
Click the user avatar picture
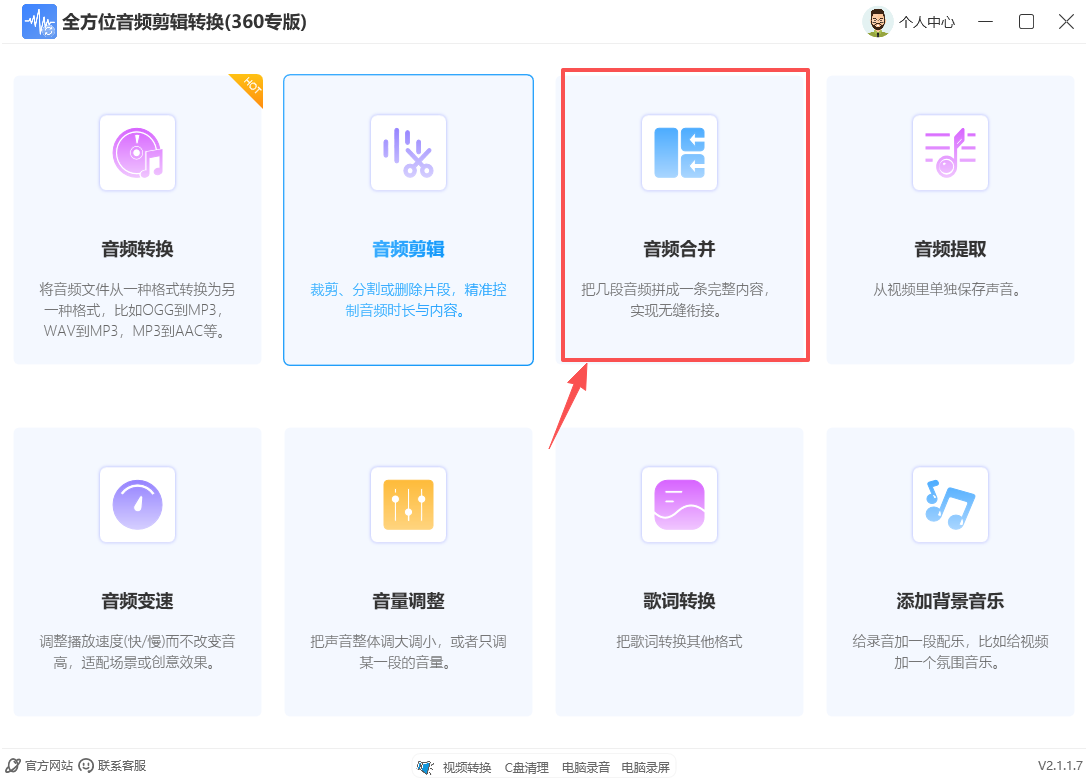click(x=876, y=21)
